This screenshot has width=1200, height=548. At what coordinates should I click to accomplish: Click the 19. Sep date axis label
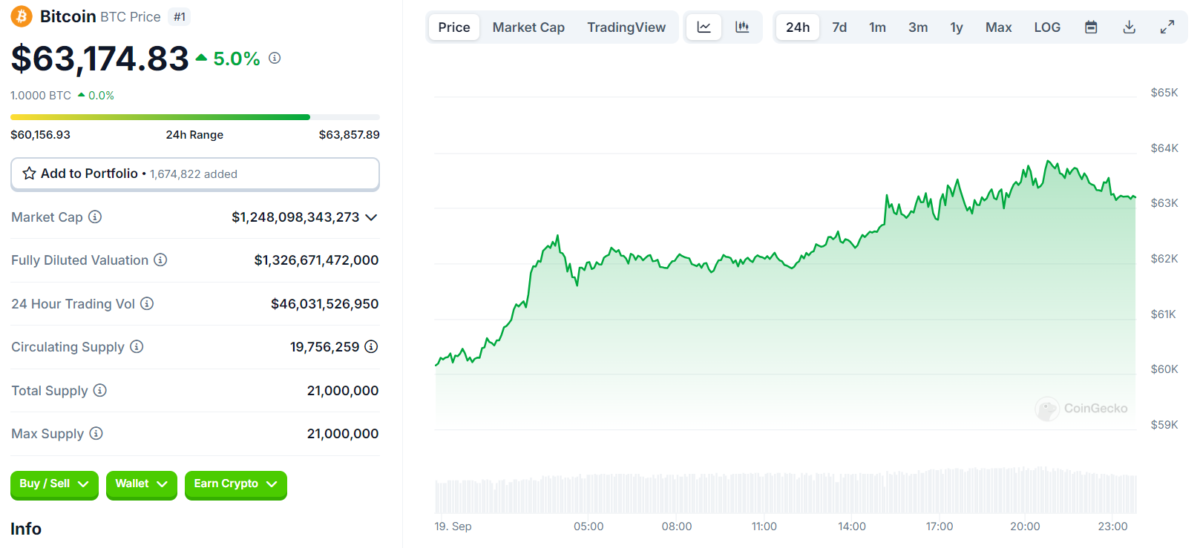[454, 526]
